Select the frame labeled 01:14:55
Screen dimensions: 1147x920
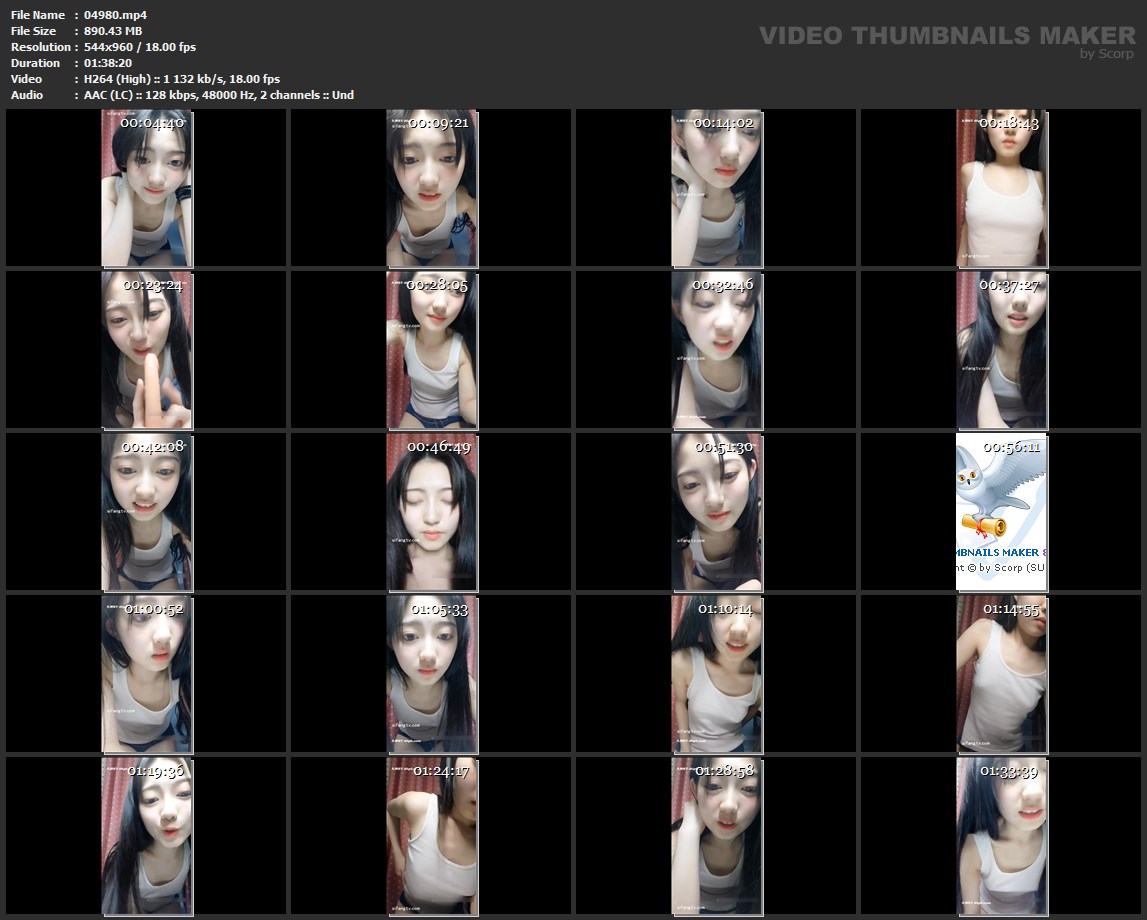[x=1002, y=674]
